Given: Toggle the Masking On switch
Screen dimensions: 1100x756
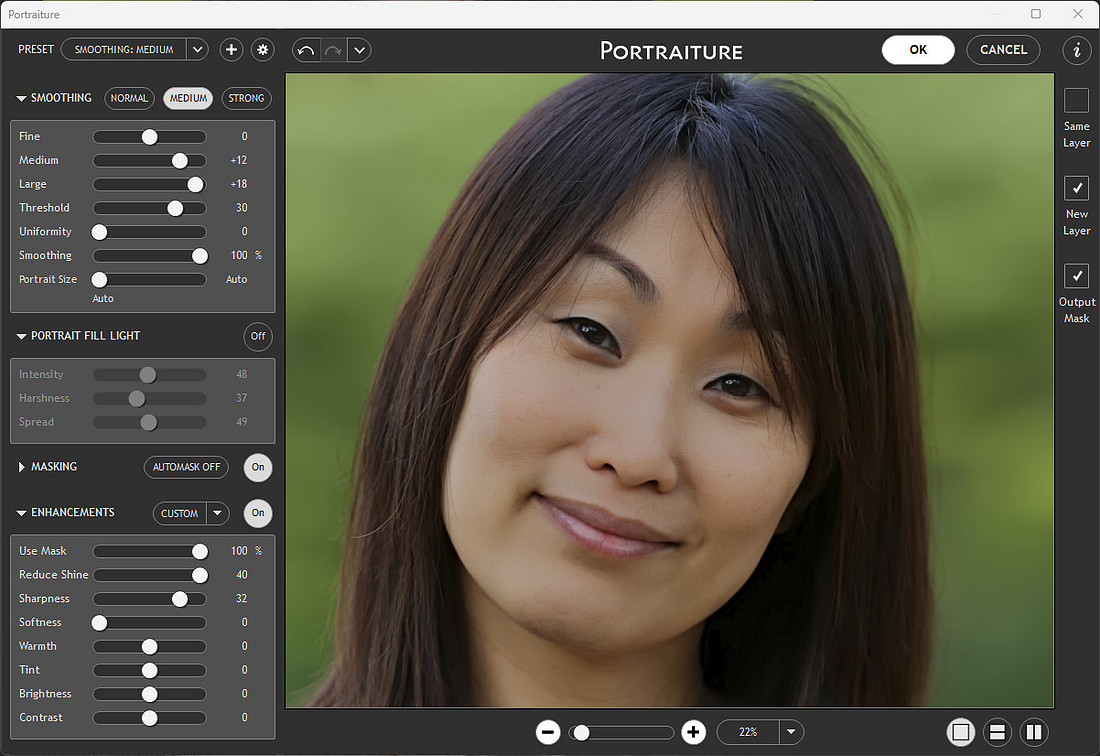Looking at the screenshot, I should tap(258, 467).
